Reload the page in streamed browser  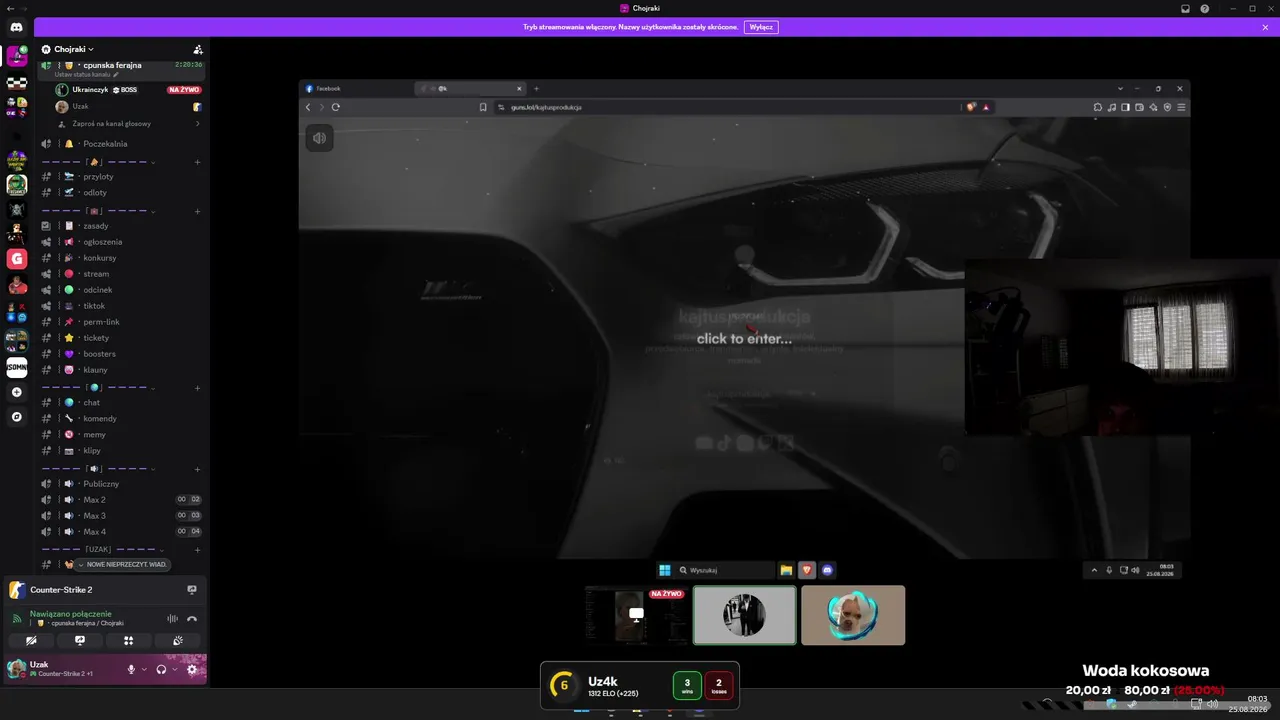click(x=336, y=107)
